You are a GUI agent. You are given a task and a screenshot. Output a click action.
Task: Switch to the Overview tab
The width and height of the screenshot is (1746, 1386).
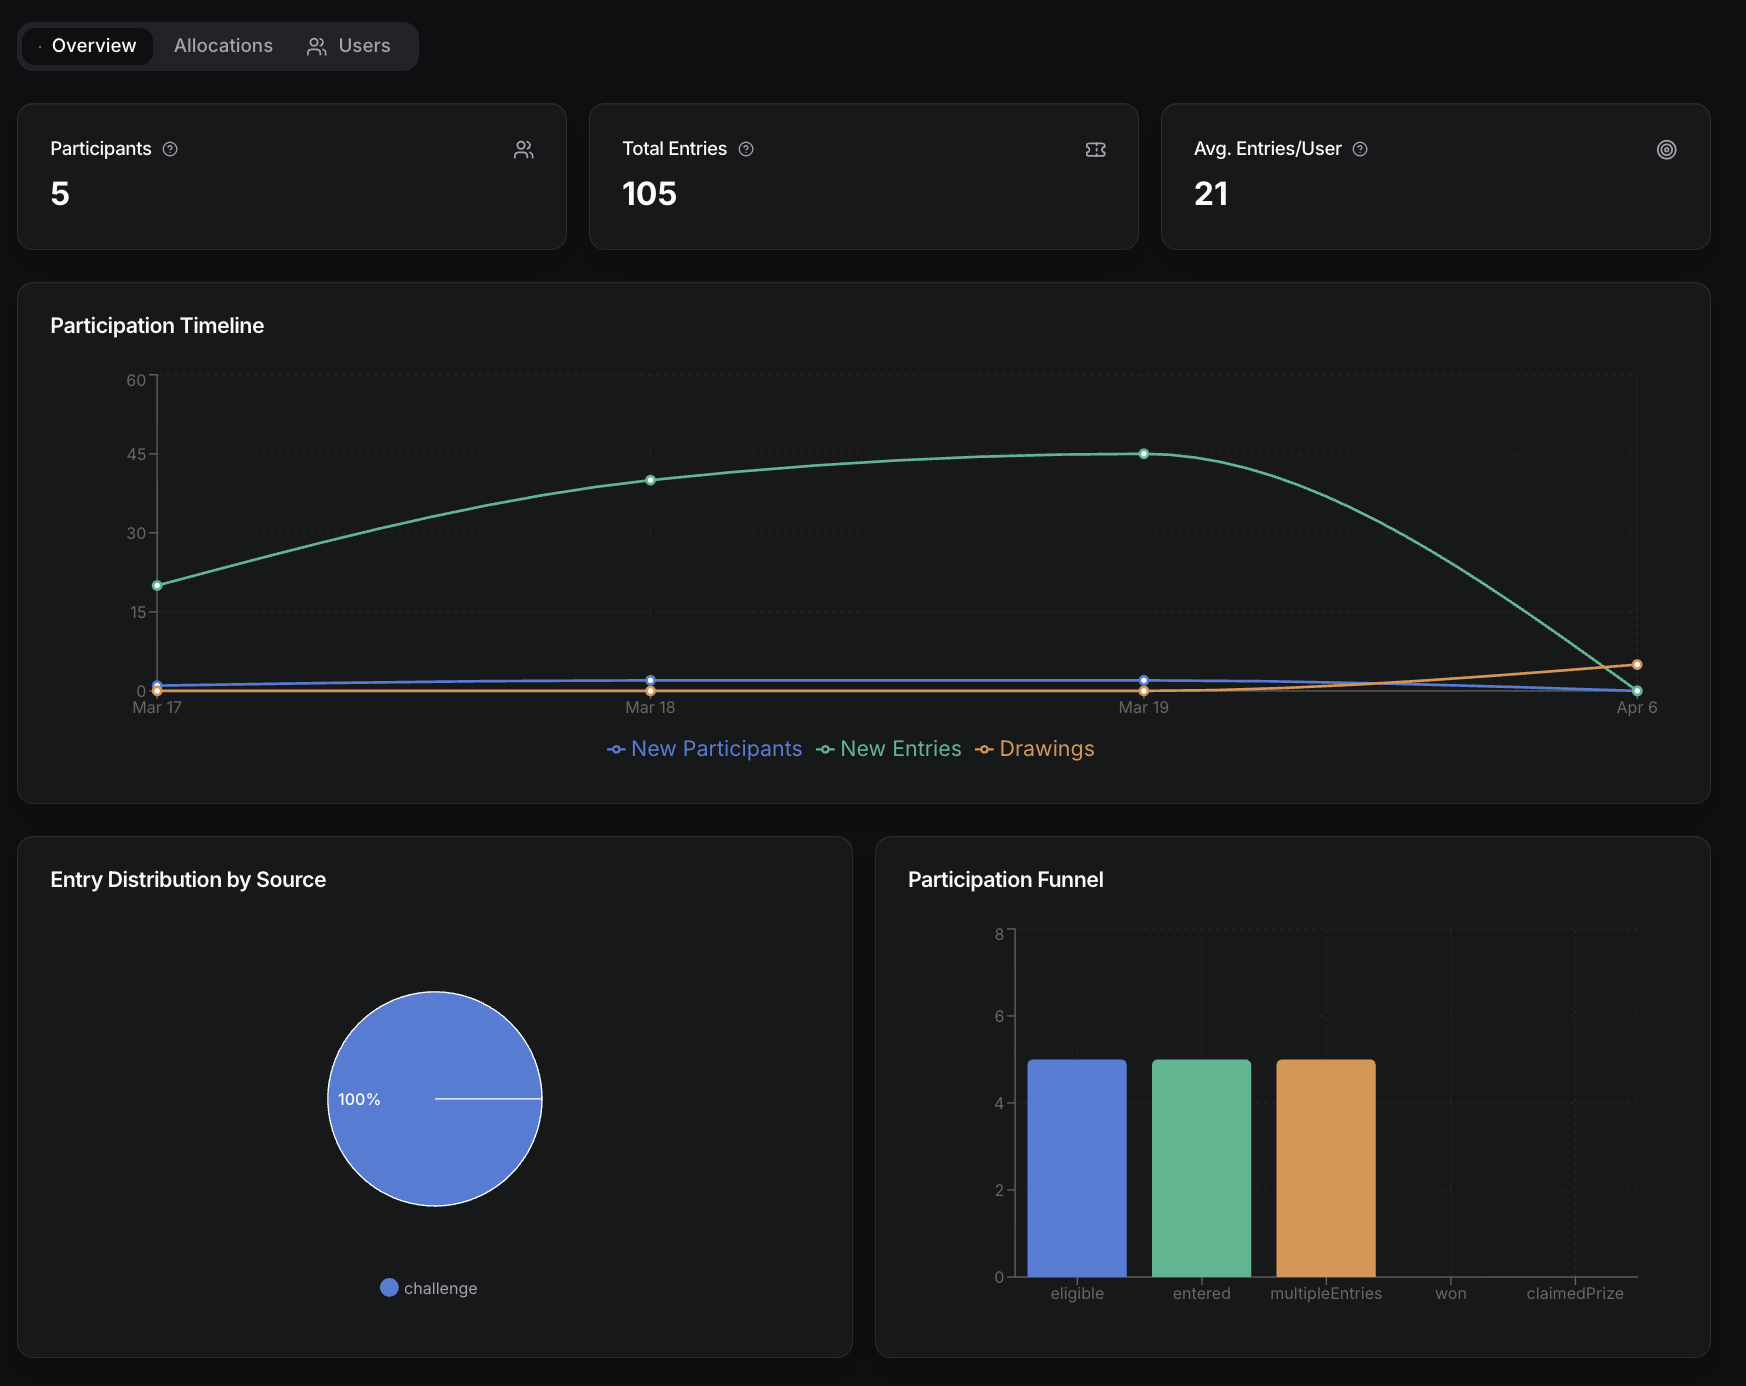[87, 46]
